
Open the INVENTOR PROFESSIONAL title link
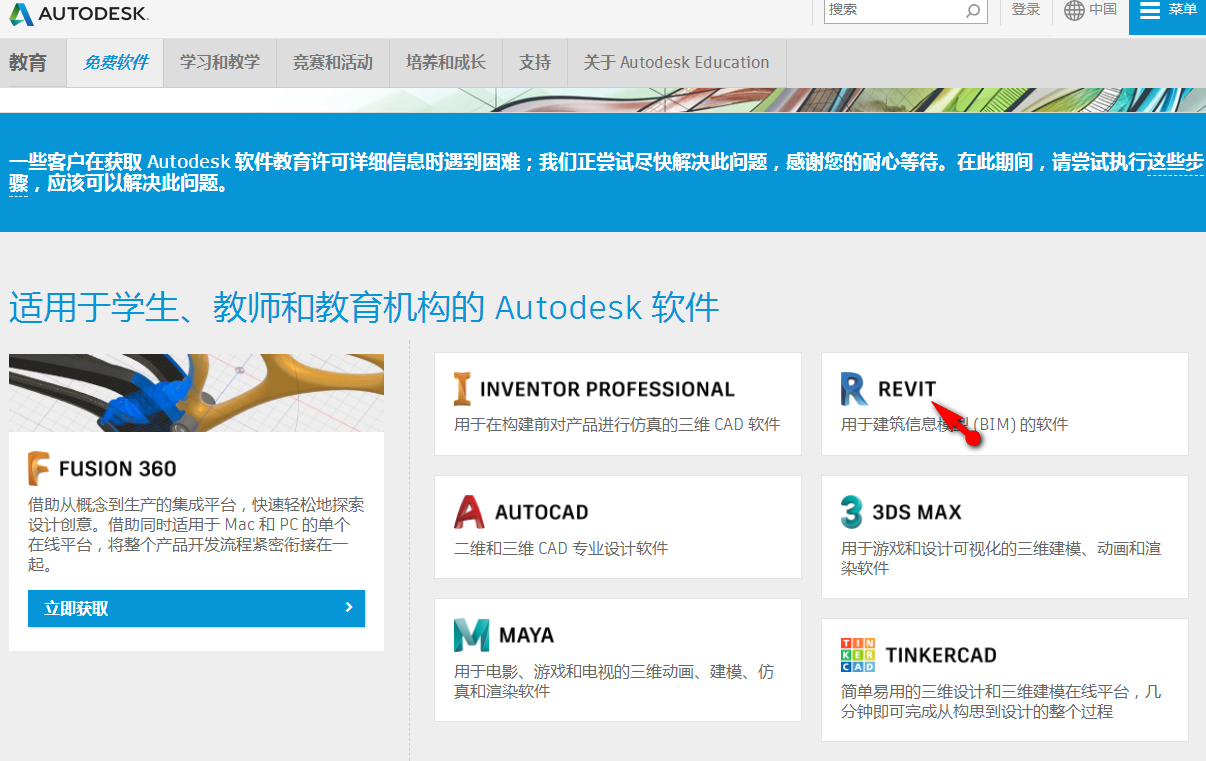click(607, 390)
